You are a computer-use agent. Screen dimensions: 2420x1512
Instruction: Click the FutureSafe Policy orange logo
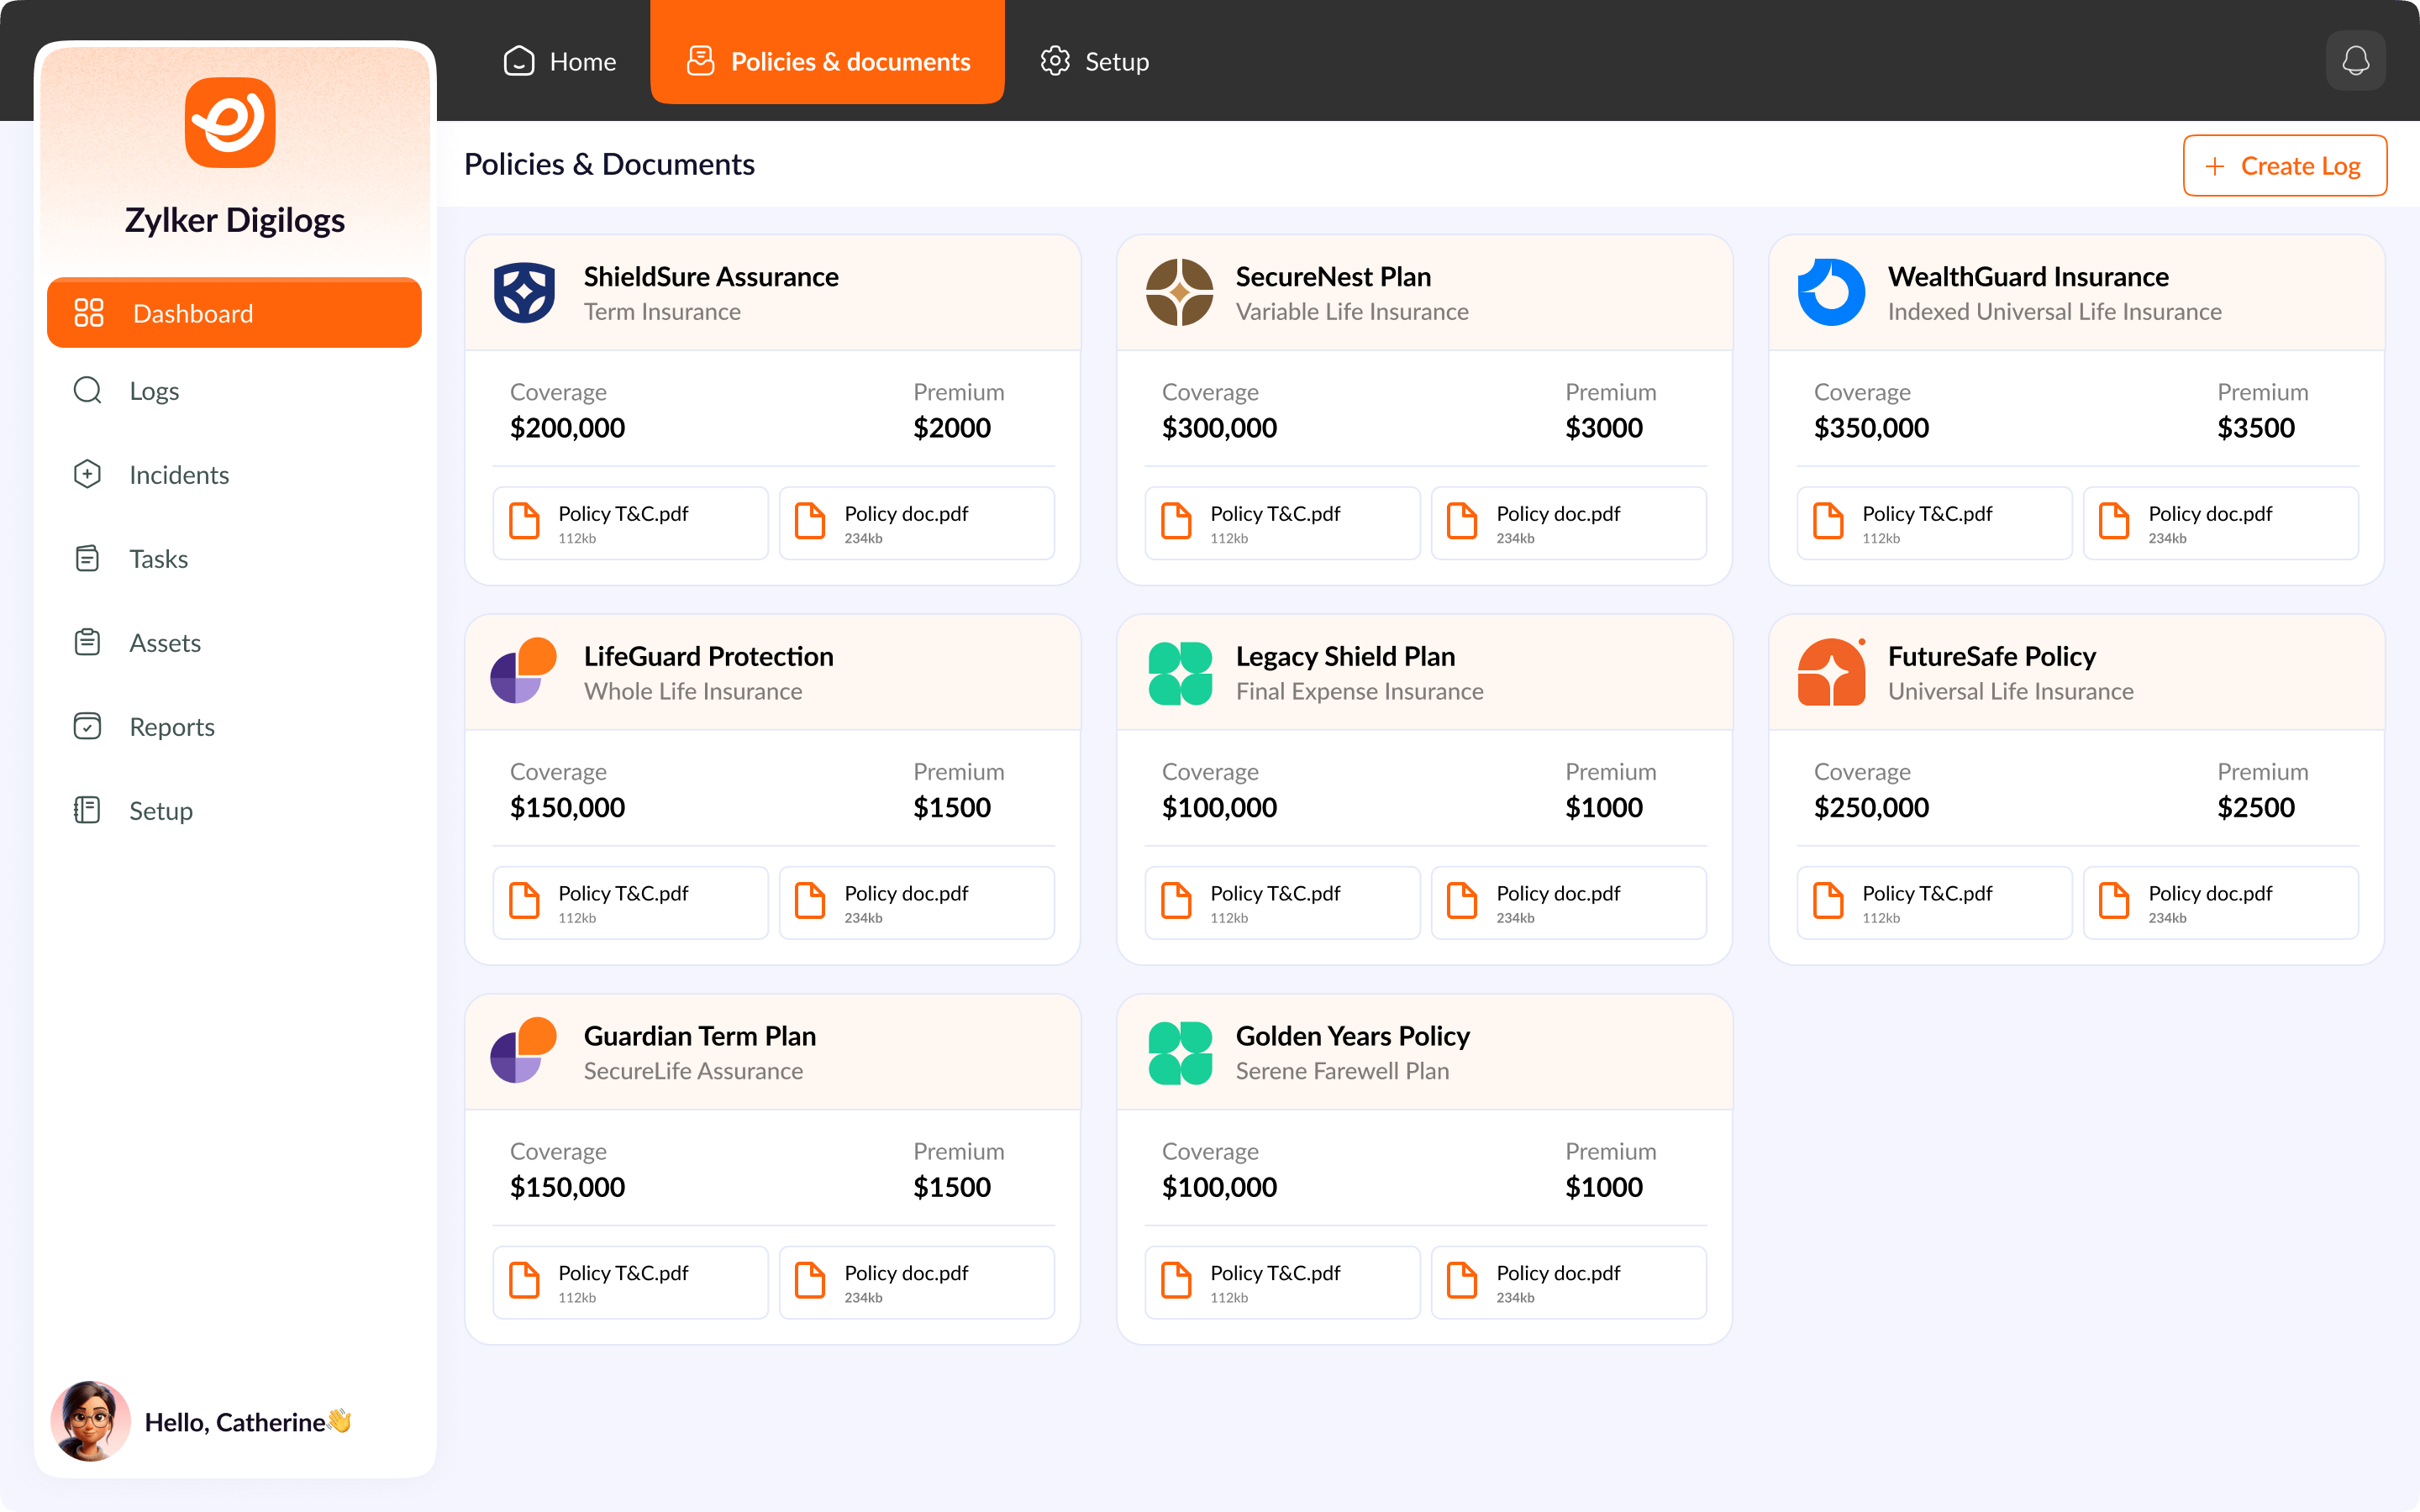1830,673
